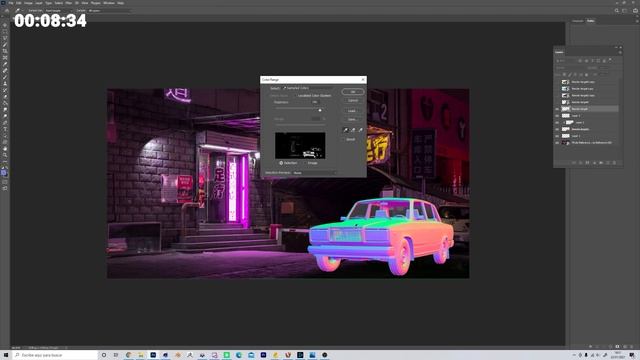Click the Lock all layers icon

point(587,75)
